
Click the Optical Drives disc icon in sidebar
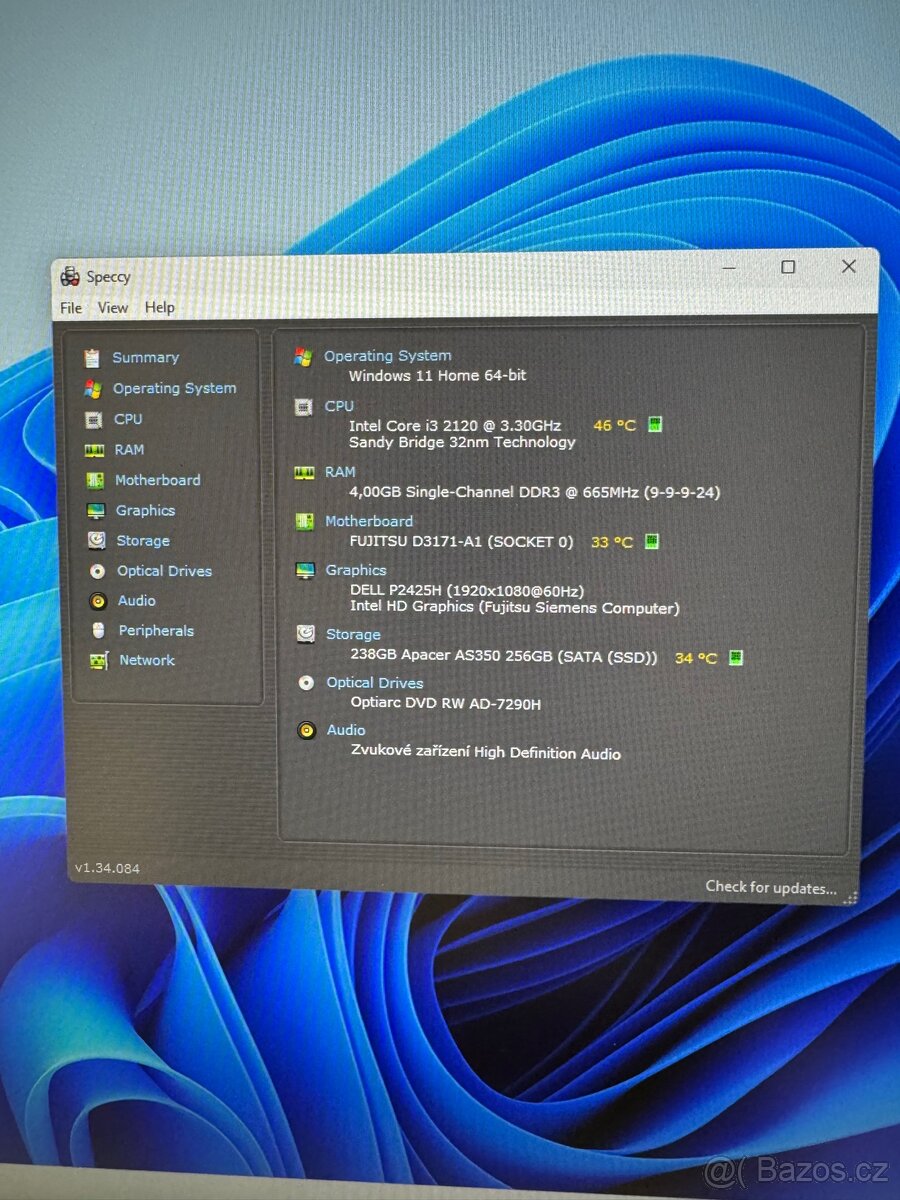[97, 572]
